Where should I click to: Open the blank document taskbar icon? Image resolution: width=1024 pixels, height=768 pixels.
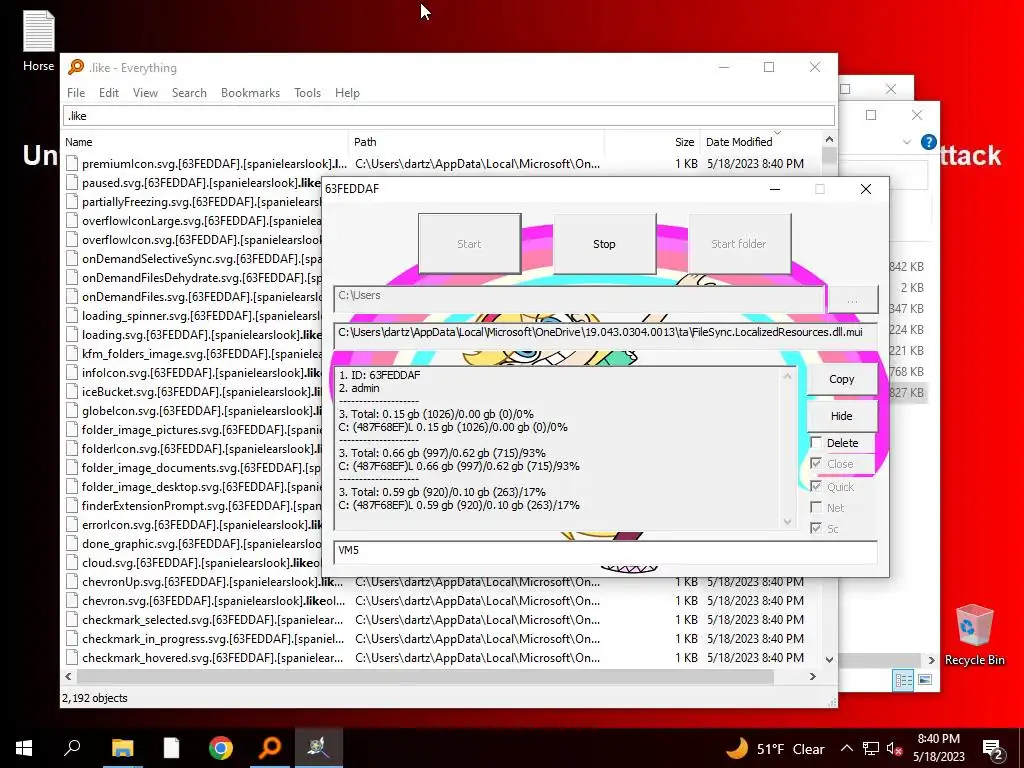pos(171,748)
